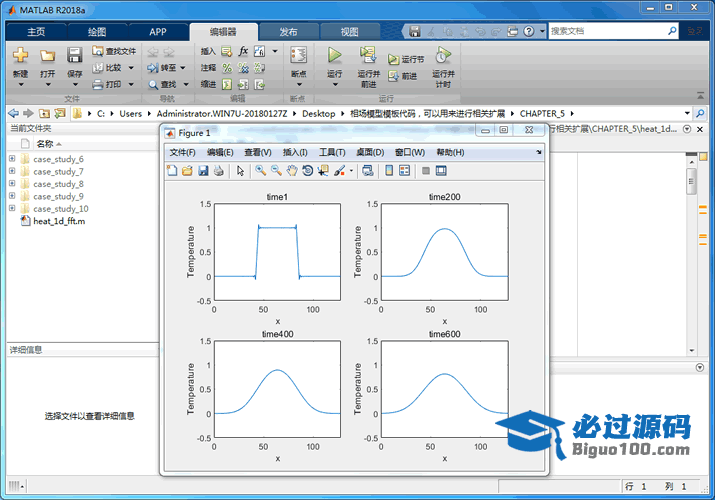Expand the case_study_9 folder
This screenshot has height=500, width=715.
point(12,196)
